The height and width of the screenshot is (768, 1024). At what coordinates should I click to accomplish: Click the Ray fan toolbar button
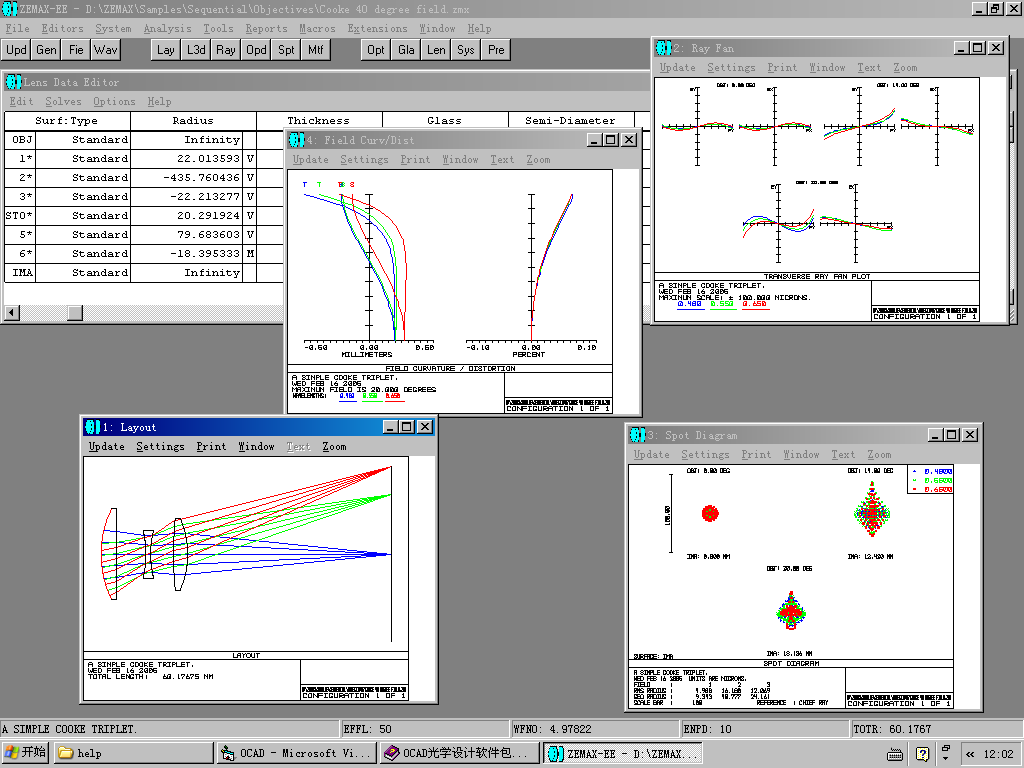pos(226,49)
